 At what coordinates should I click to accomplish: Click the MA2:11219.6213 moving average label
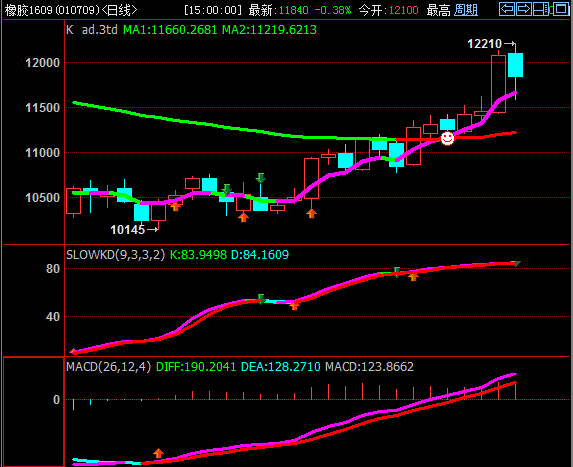(x=269, y=30)
